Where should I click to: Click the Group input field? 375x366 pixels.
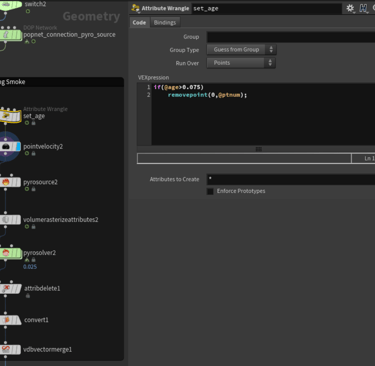click(291, 37)
